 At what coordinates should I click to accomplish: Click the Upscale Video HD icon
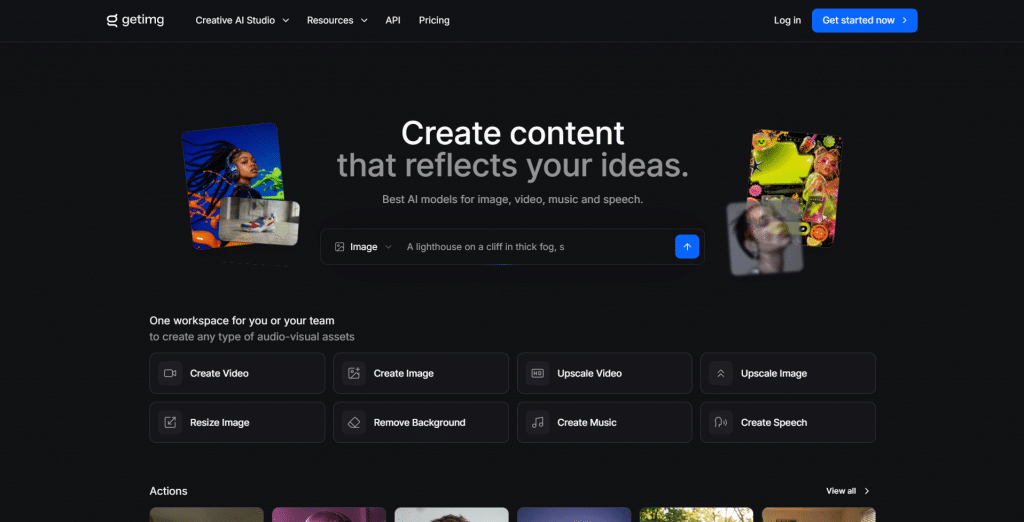[537, 373]
